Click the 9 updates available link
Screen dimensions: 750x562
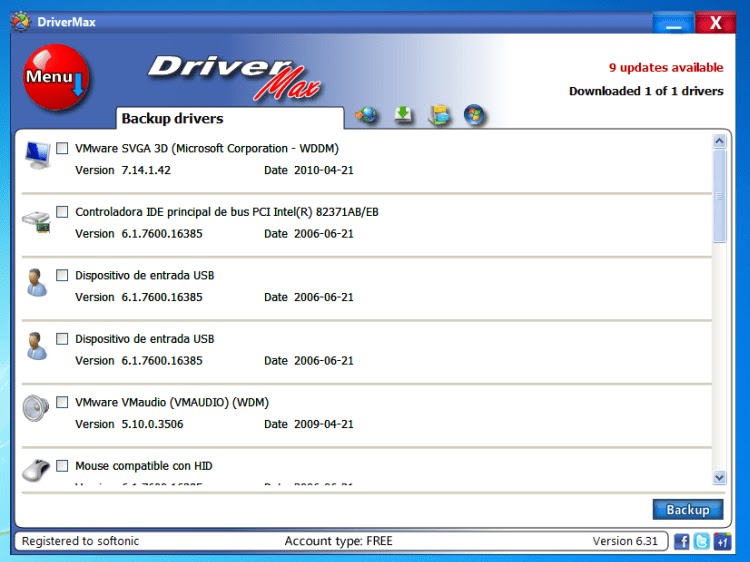click(x=666, y=68)
